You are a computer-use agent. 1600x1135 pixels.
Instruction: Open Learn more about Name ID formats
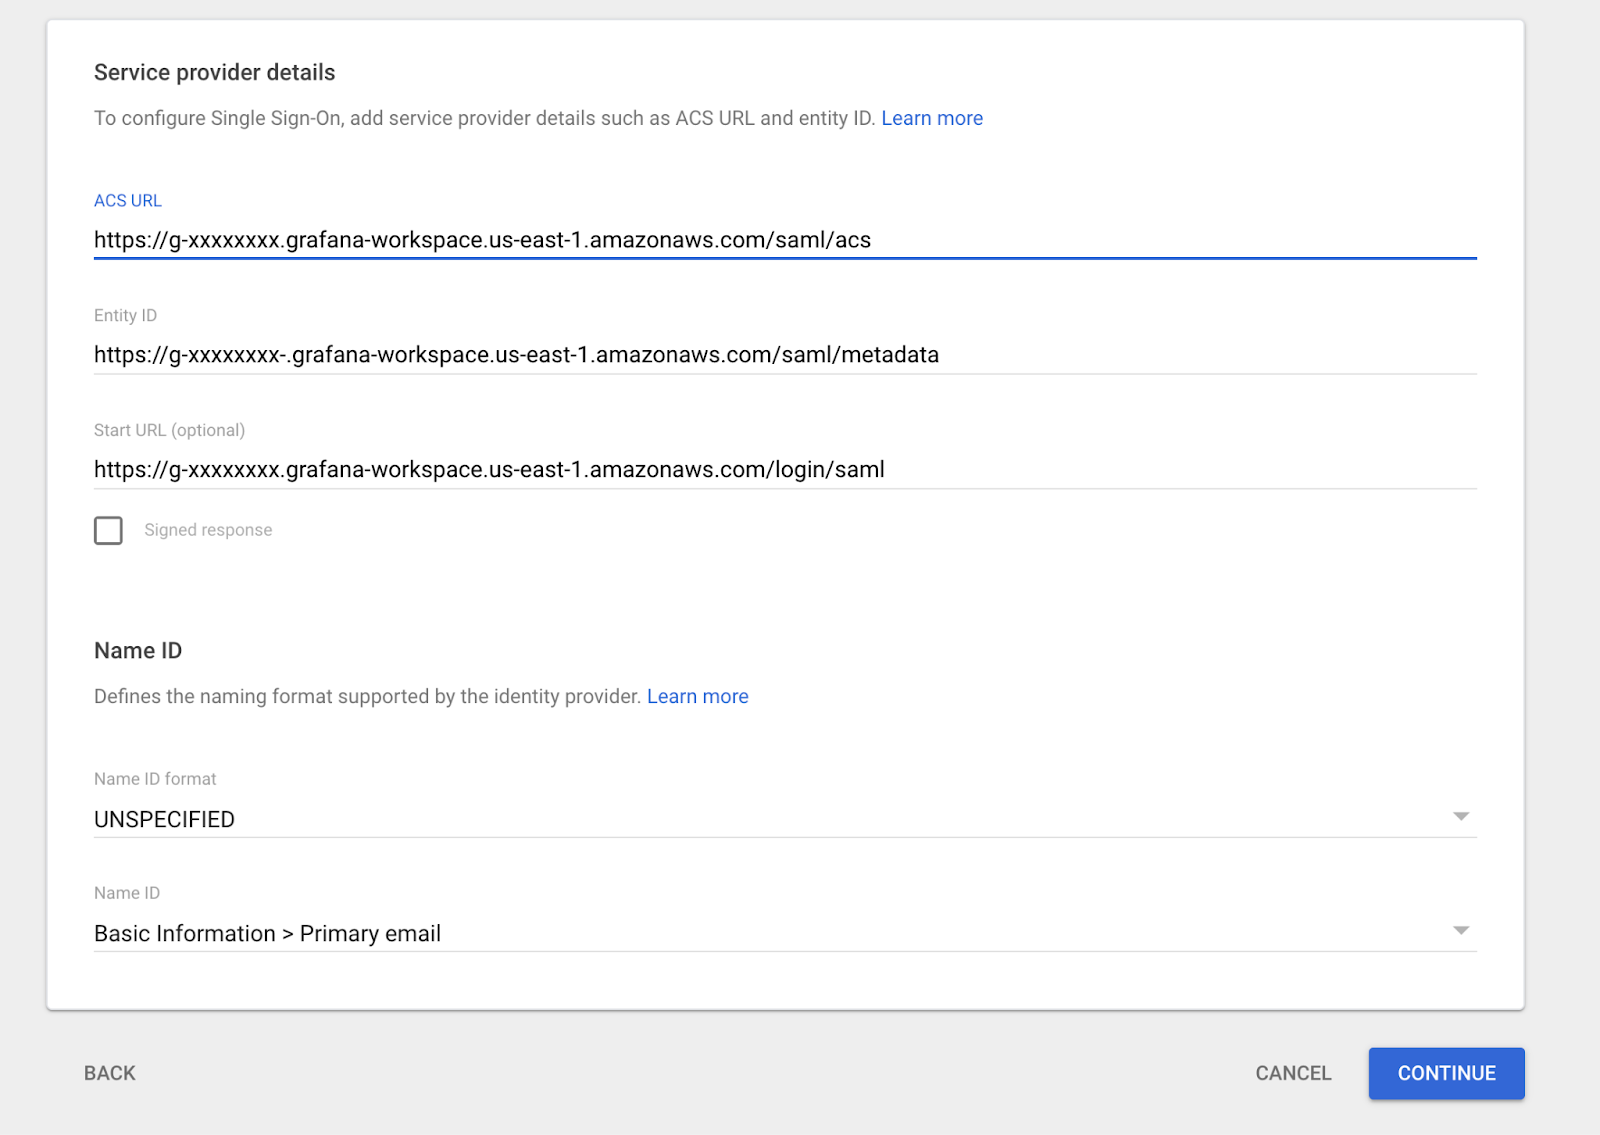click(x=697, y=696)
